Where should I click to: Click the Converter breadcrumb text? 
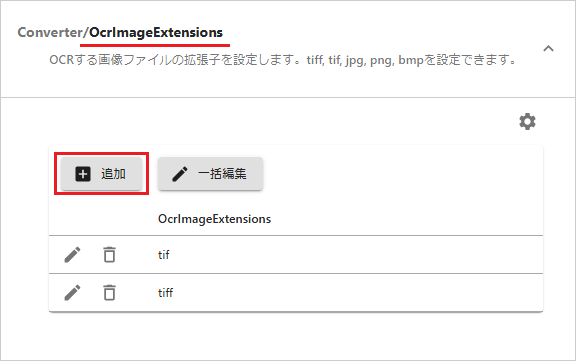(50, 32)
